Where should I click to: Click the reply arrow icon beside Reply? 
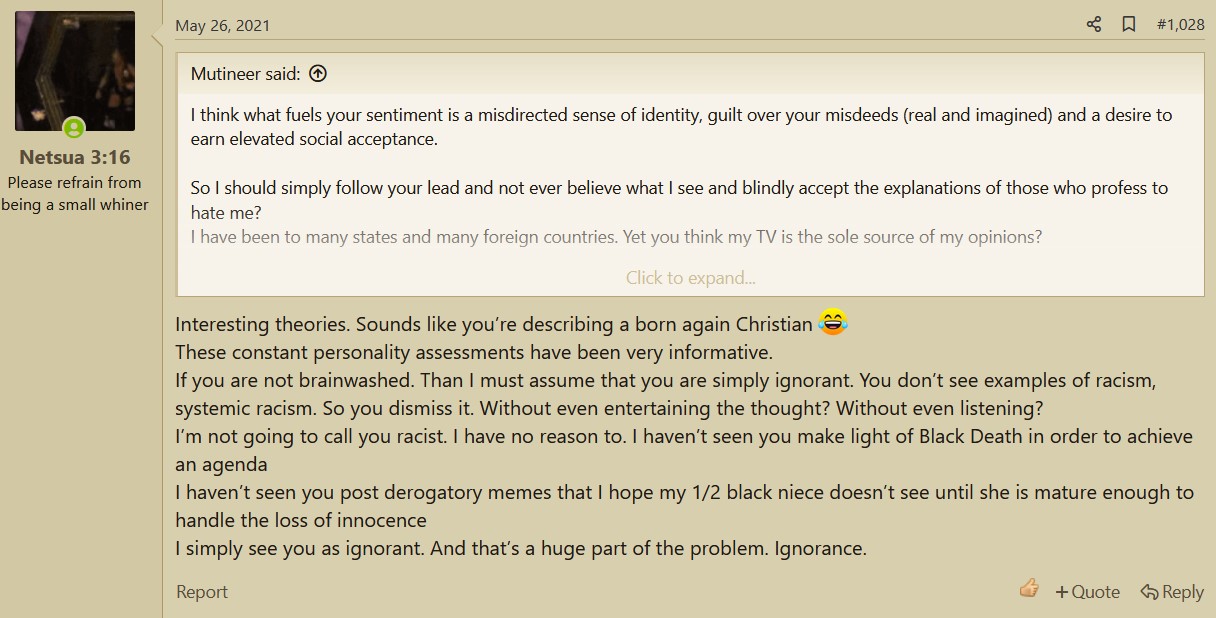1149,592
